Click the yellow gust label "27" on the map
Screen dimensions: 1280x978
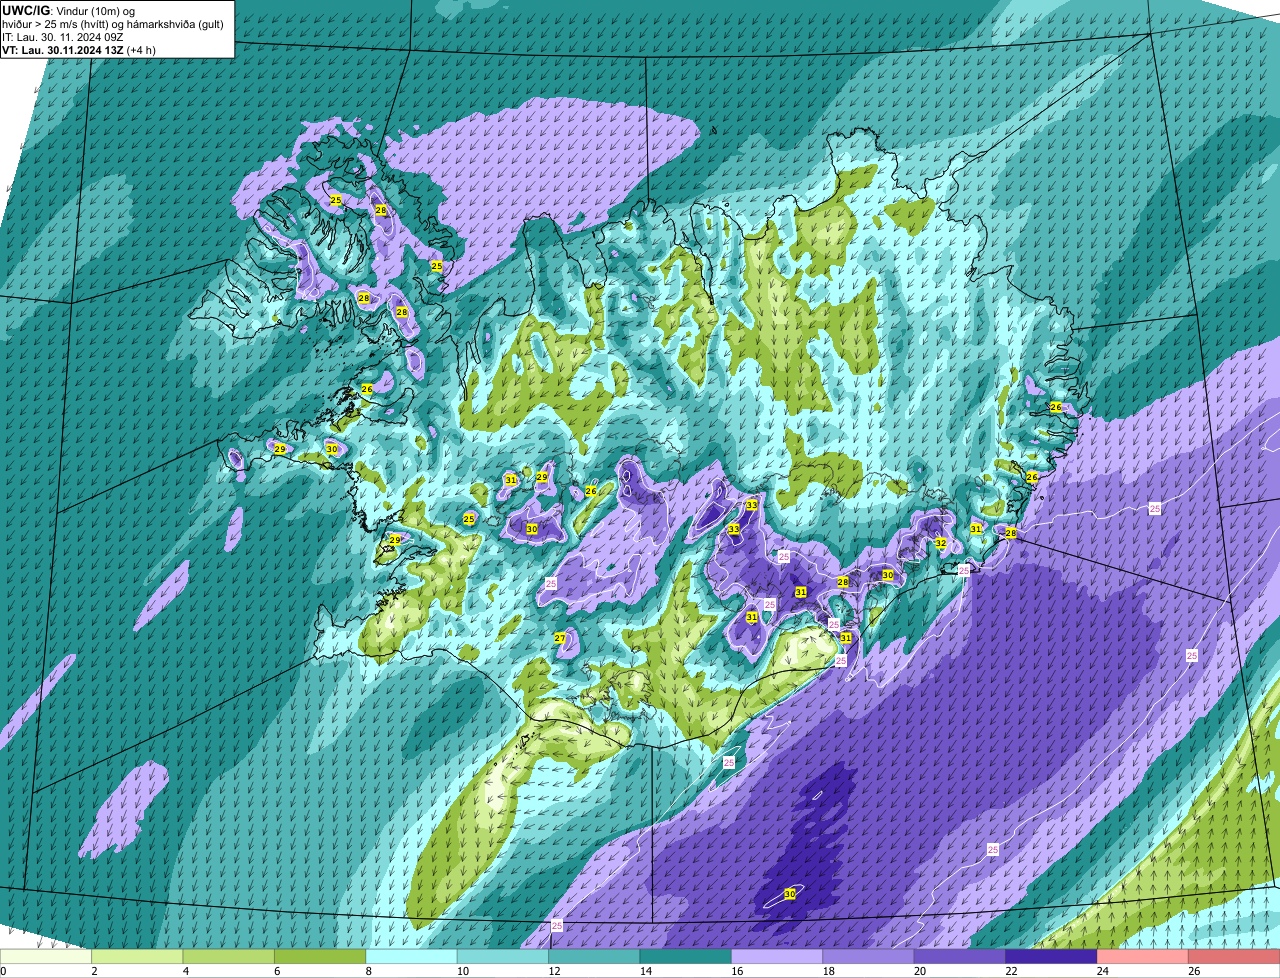560,638
